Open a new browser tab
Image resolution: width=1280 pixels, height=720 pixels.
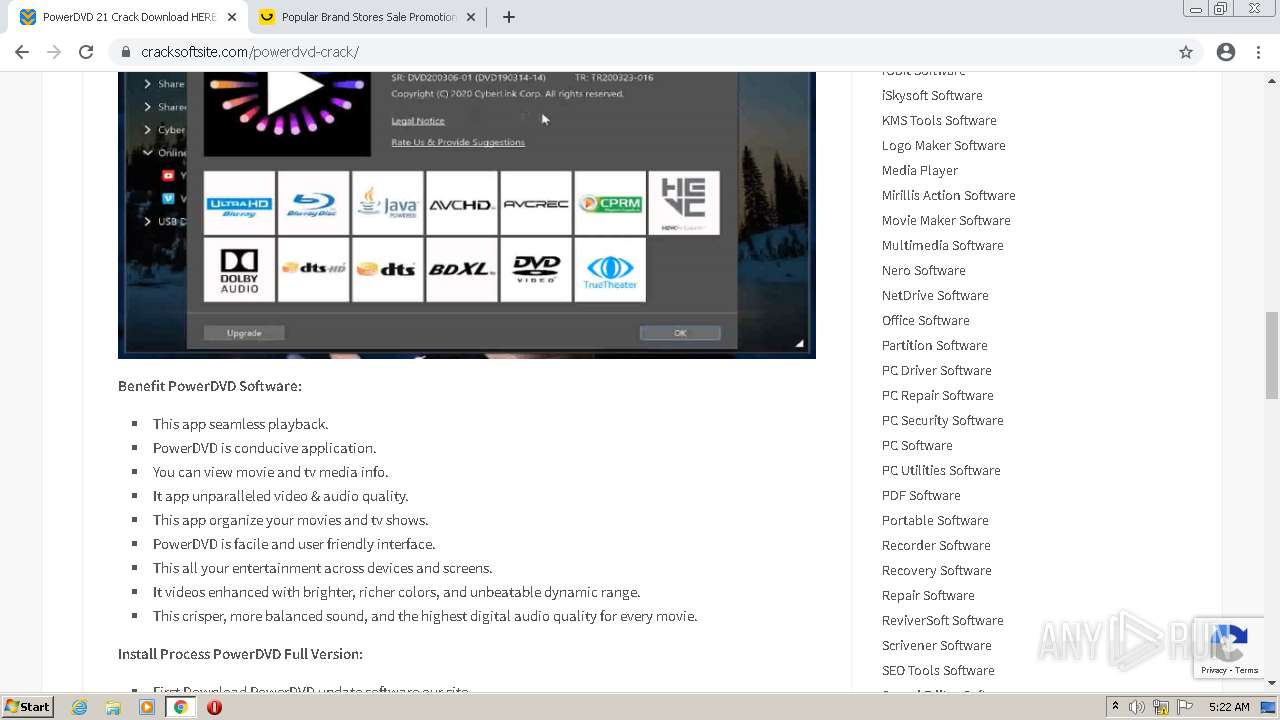pyautogui.click(x=509, y=17)
